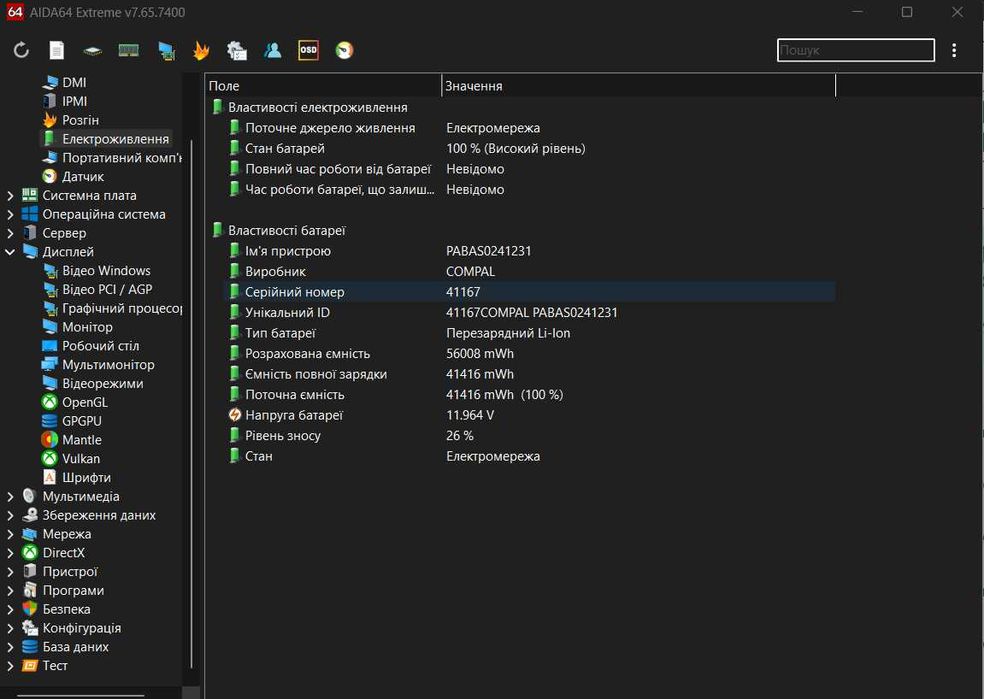Expand the Мультимедіа tree node
The height and width of the screenshot is (699, 984).
pyautogui.click(x=11, y=497)
